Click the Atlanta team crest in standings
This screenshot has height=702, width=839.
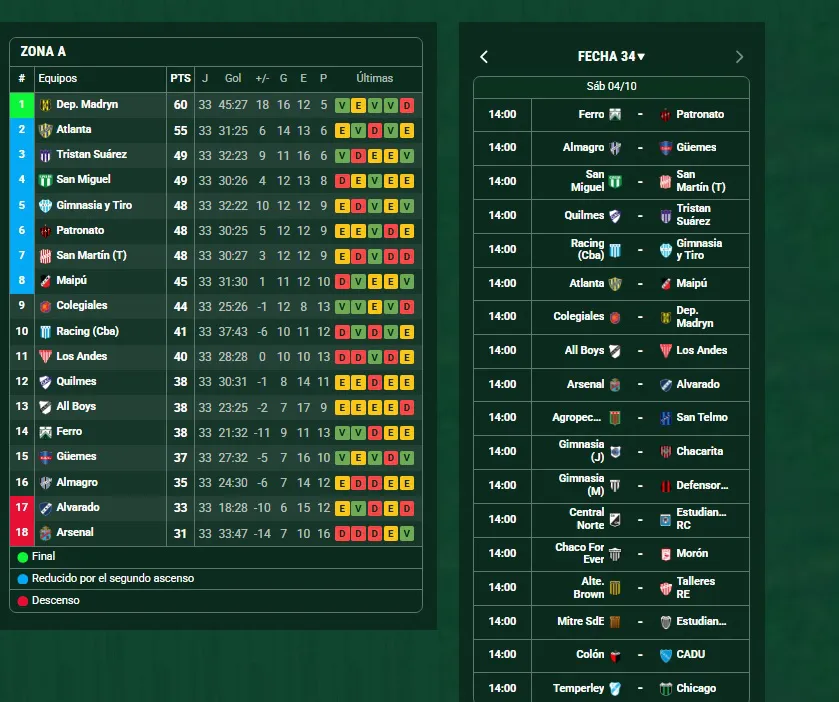pos(45,130)
